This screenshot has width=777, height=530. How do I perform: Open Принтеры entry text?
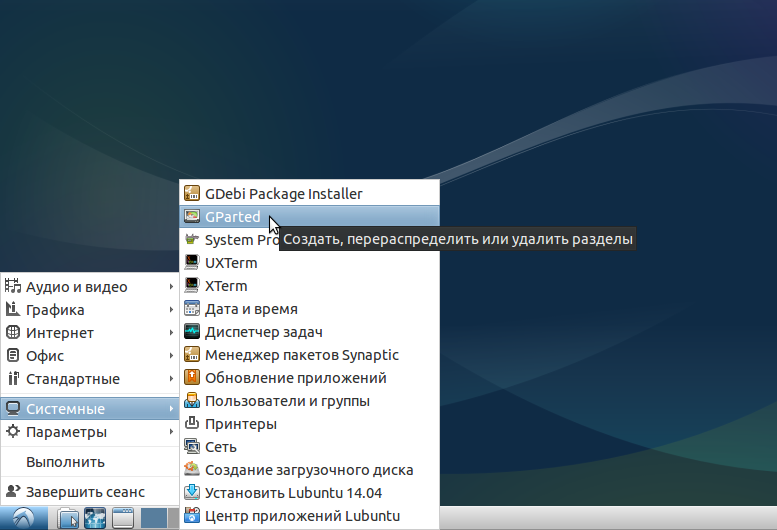(x=241, y=424)
